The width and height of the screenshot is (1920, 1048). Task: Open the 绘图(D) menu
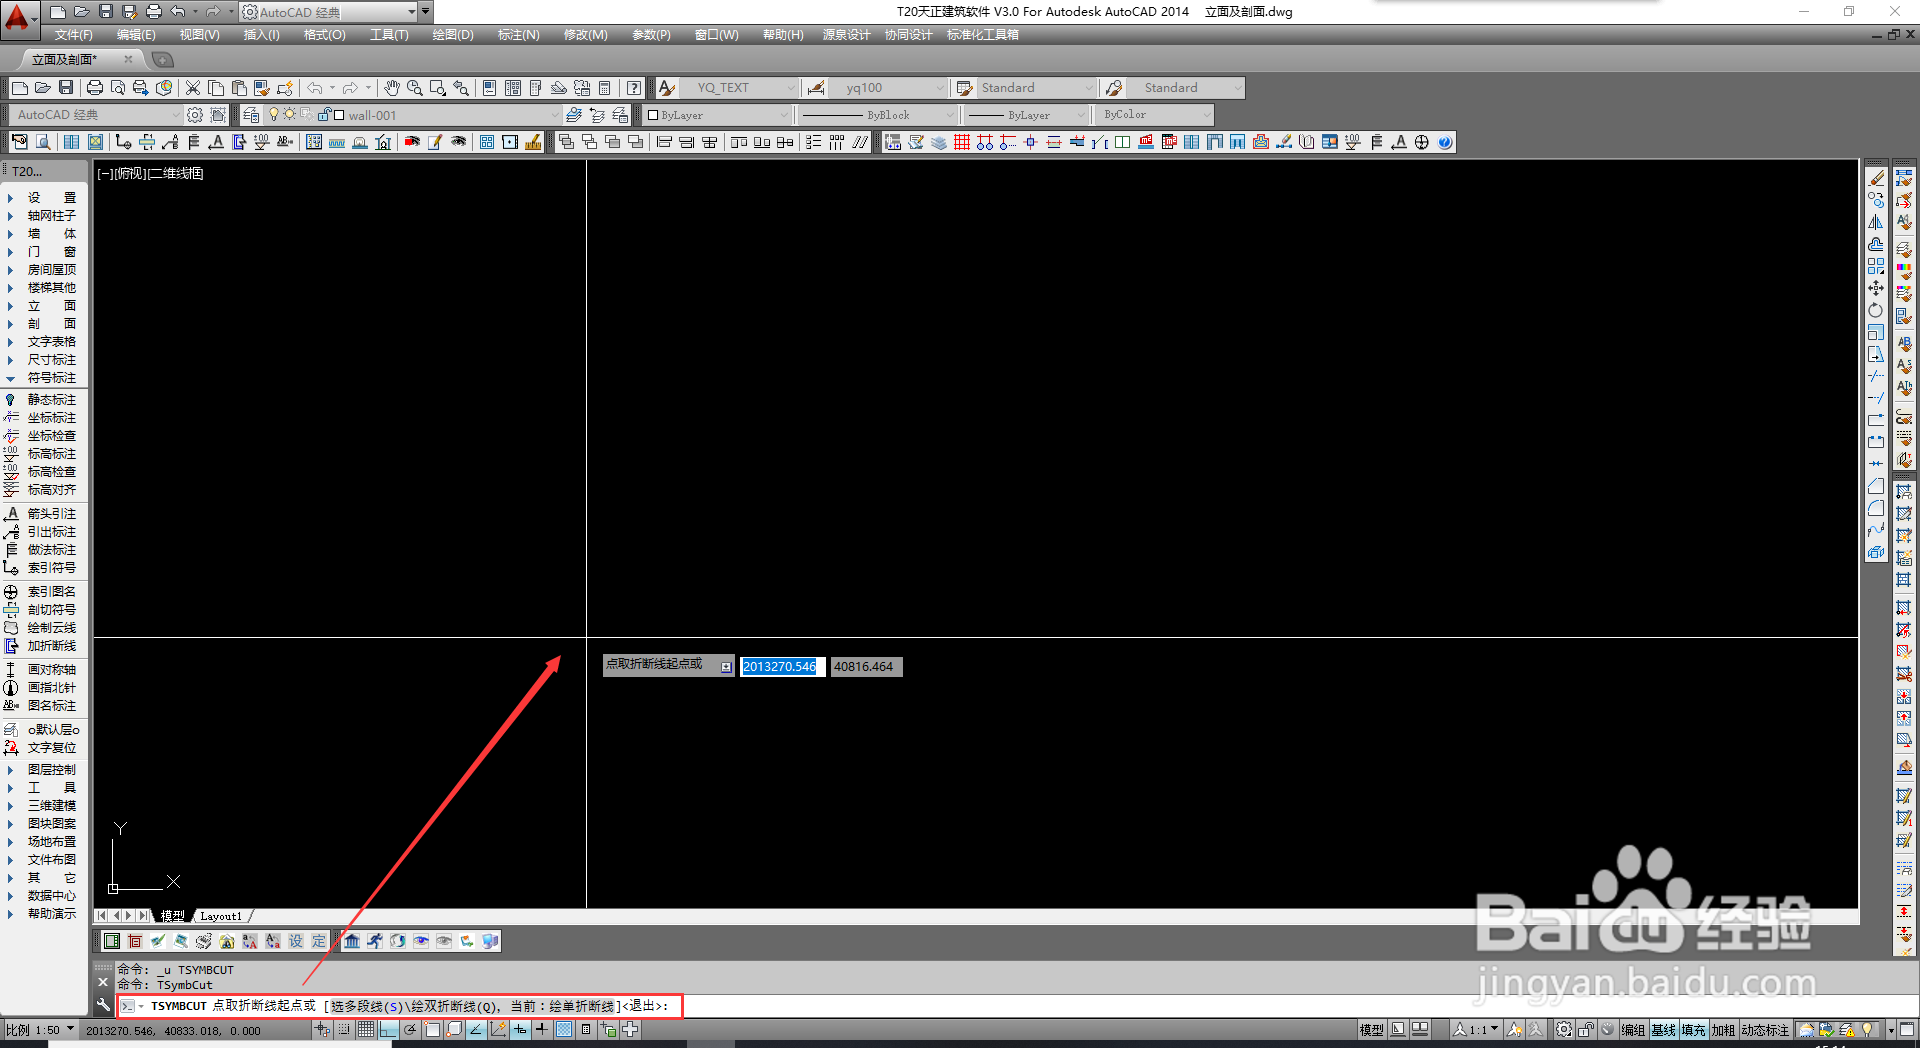click(x=452, y=35)
